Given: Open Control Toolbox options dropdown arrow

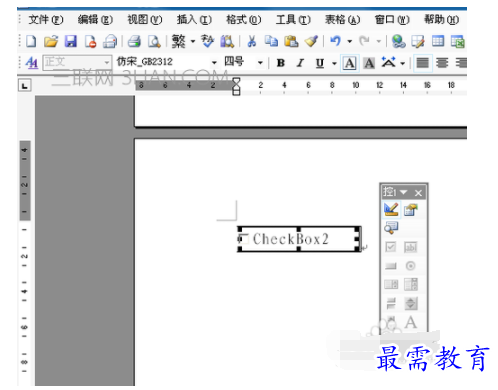Looking at the screenshot, I should click(403, 192).
